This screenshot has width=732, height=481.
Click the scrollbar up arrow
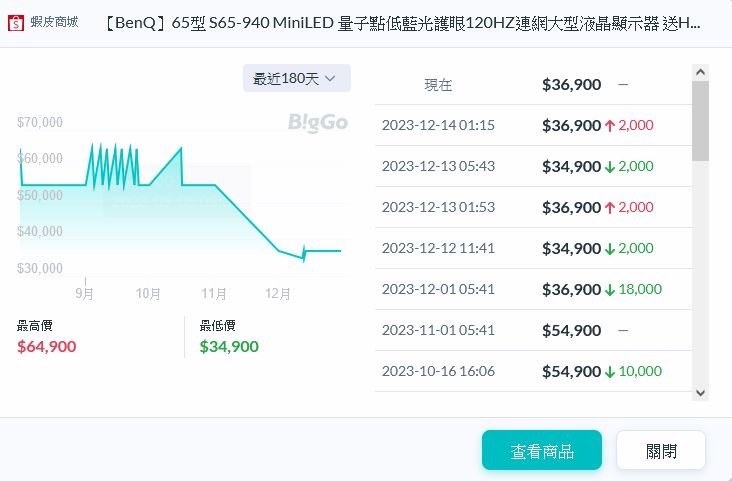tap(700, 72)
